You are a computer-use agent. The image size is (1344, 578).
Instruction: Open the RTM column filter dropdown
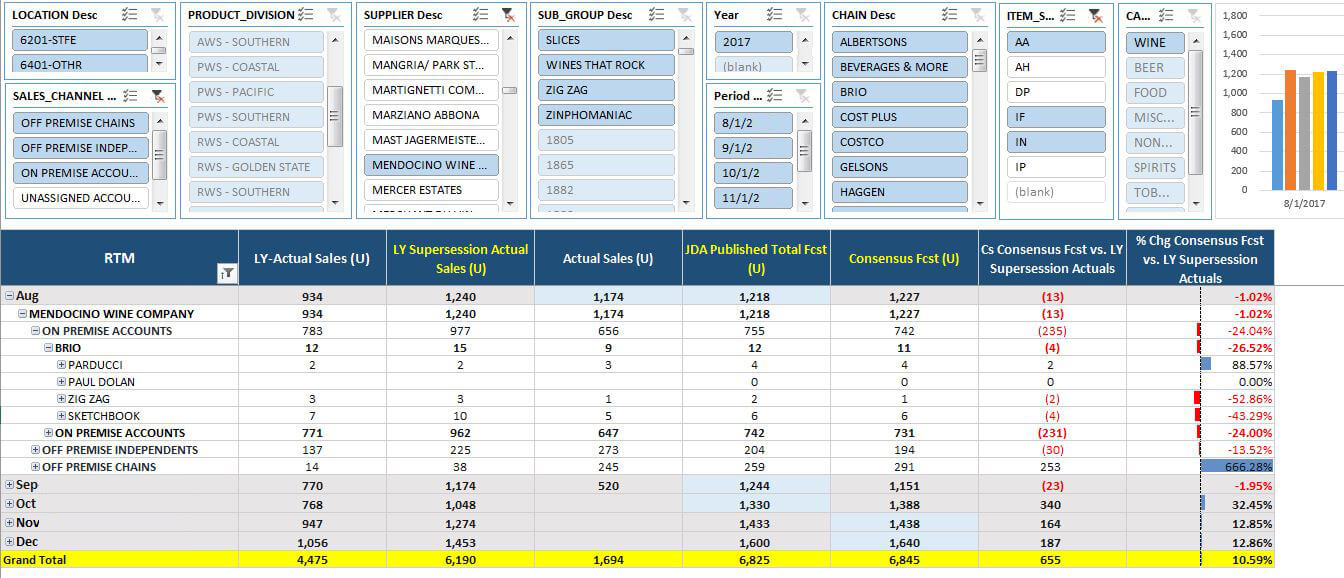click(x=227, y=274)
